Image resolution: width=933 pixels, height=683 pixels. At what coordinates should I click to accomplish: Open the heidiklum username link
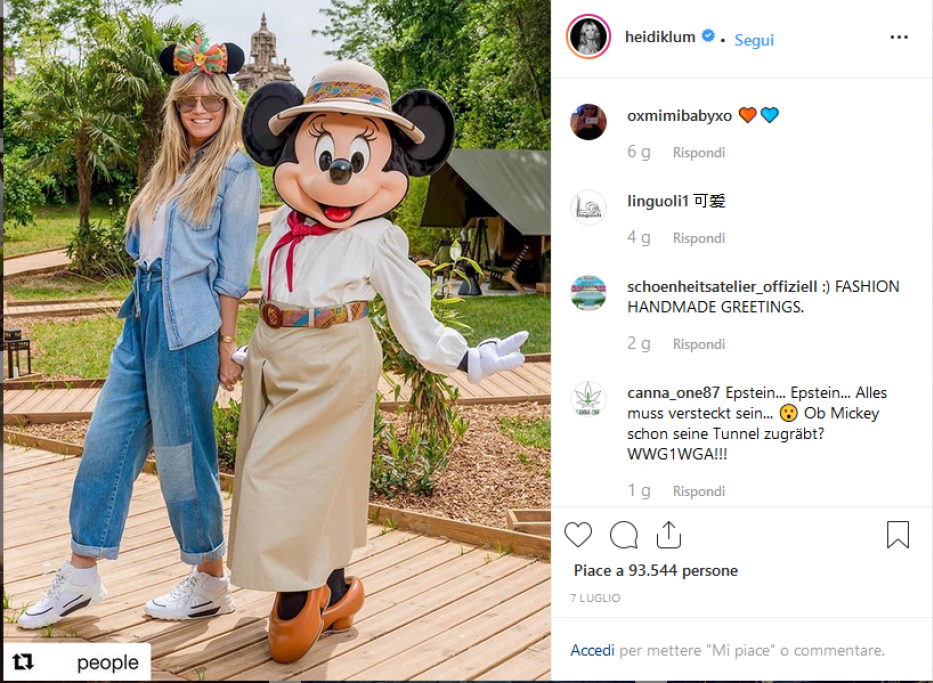pyautogui.click(x=660, y=37)
